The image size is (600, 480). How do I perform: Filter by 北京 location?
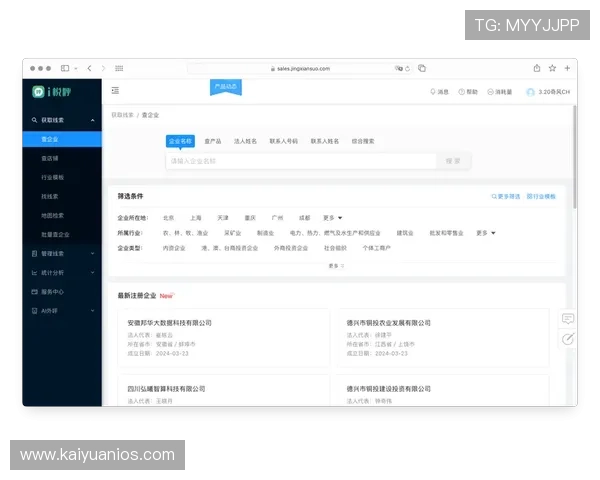point(168,218)
